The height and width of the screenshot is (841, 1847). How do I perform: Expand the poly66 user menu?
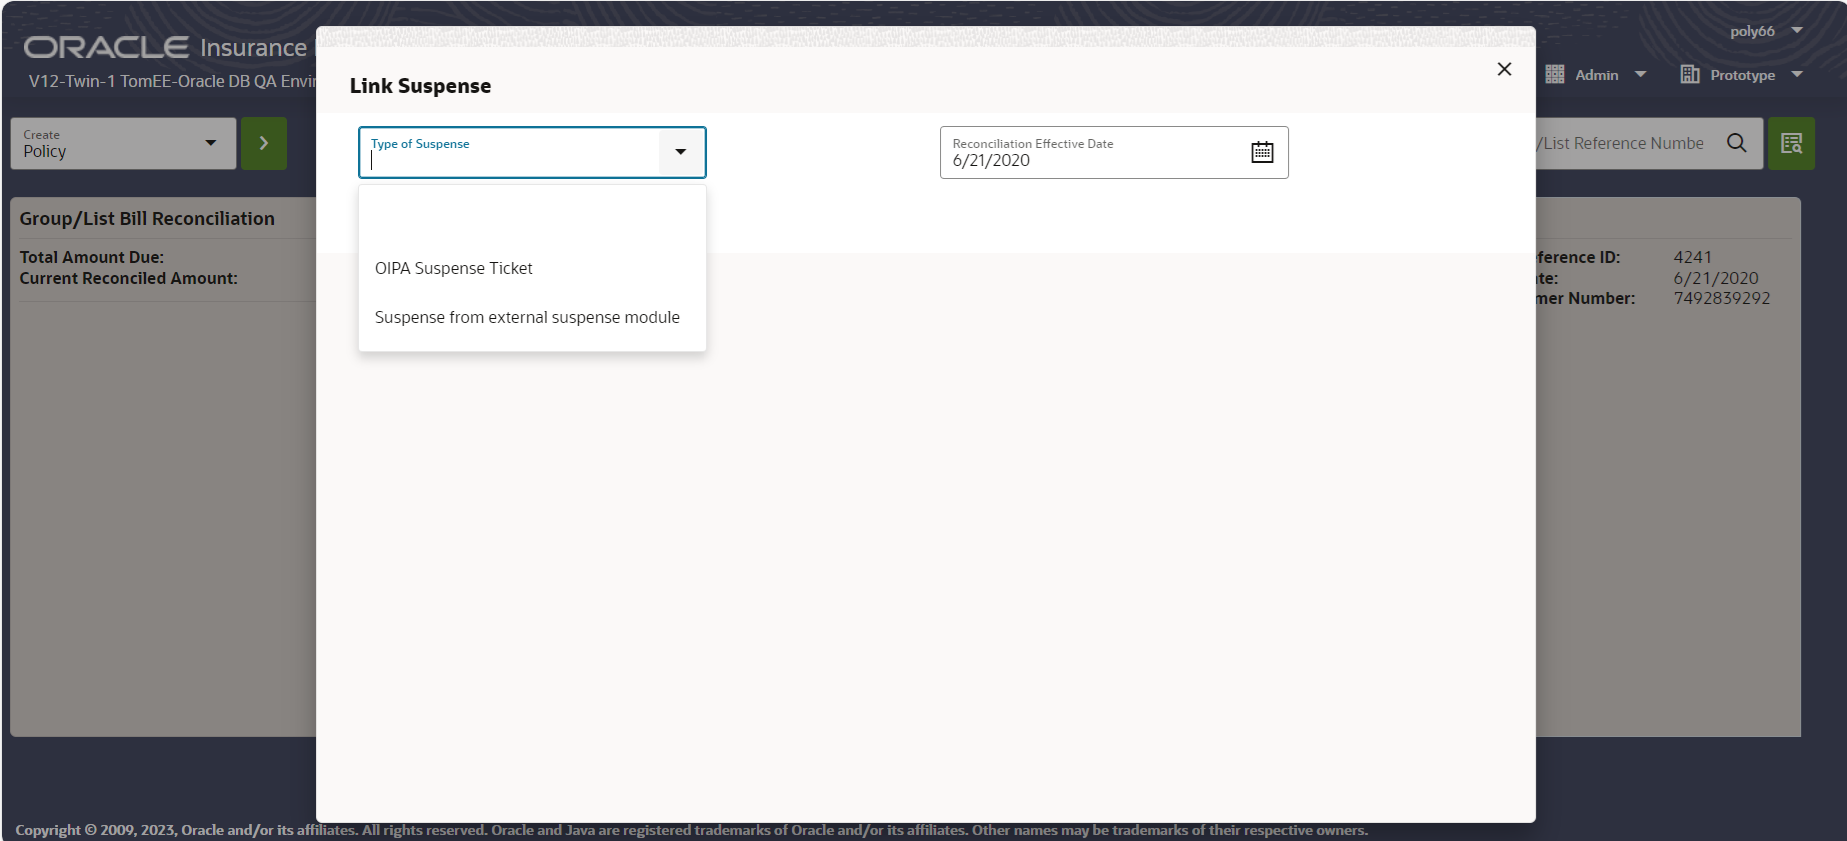(x=1766, y=31)
